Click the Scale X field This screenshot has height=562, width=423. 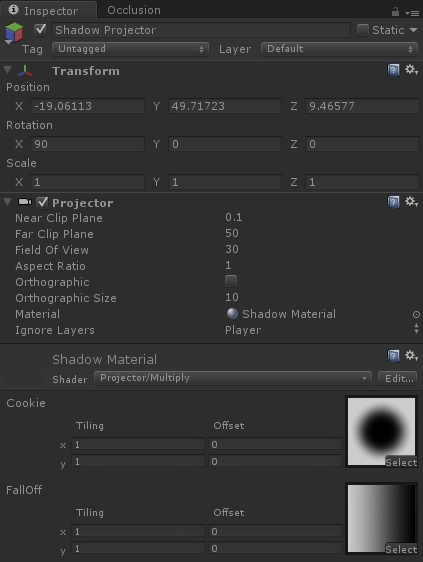coord(88,182)
